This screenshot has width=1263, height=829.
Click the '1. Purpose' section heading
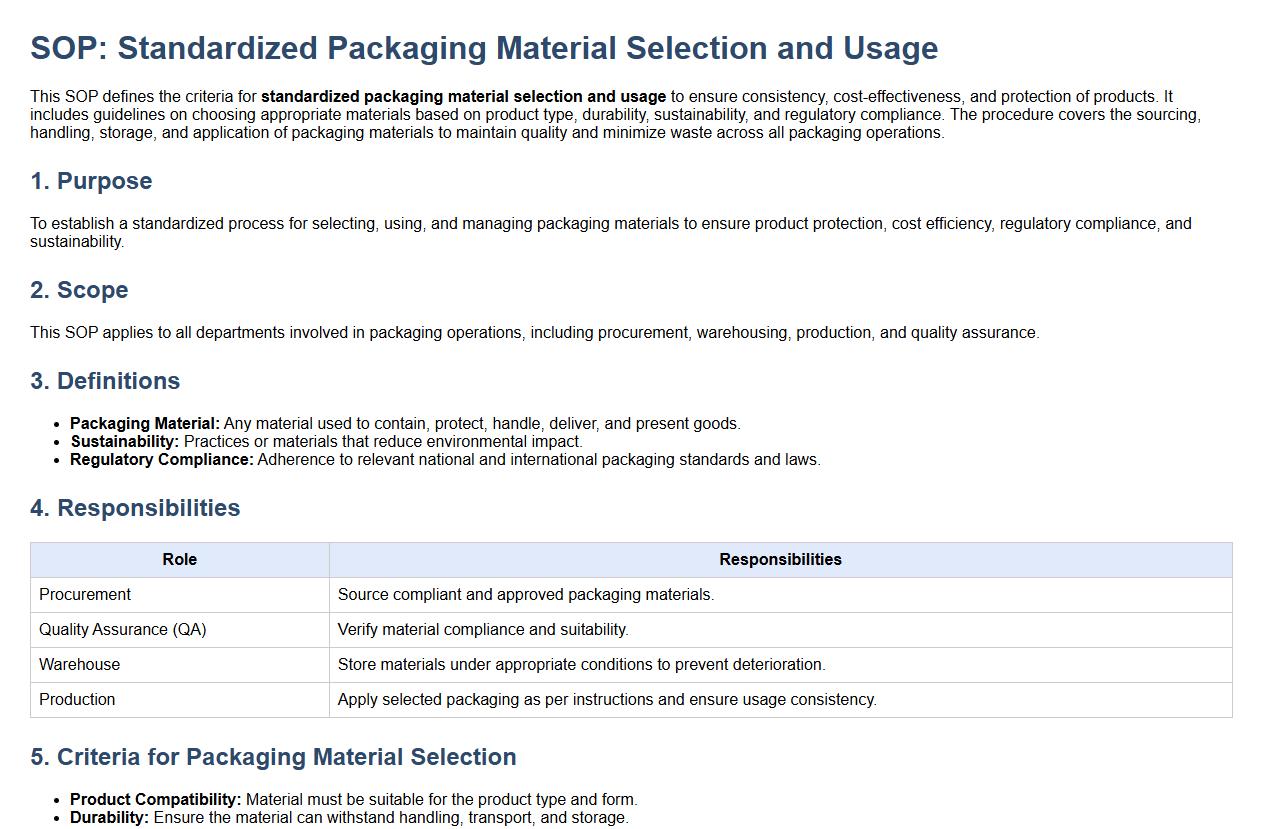pyautogui.click(x=91, y=181)
